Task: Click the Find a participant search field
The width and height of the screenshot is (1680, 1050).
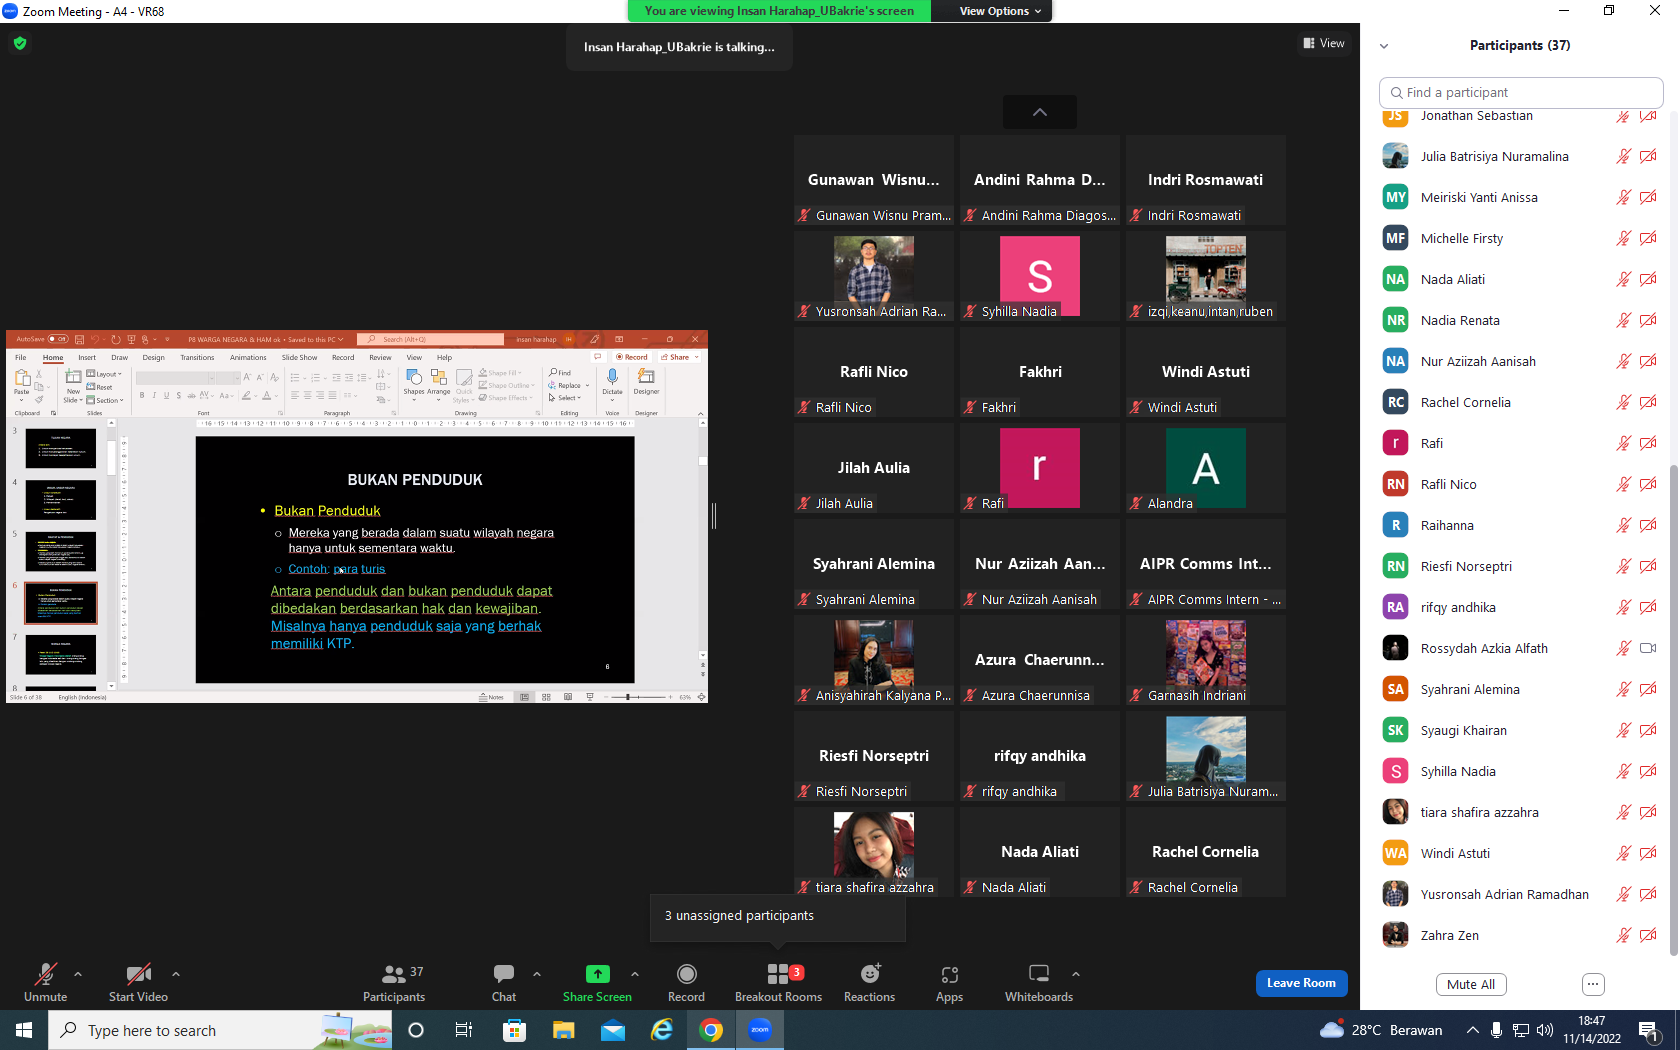Action: click(1521, 92)
